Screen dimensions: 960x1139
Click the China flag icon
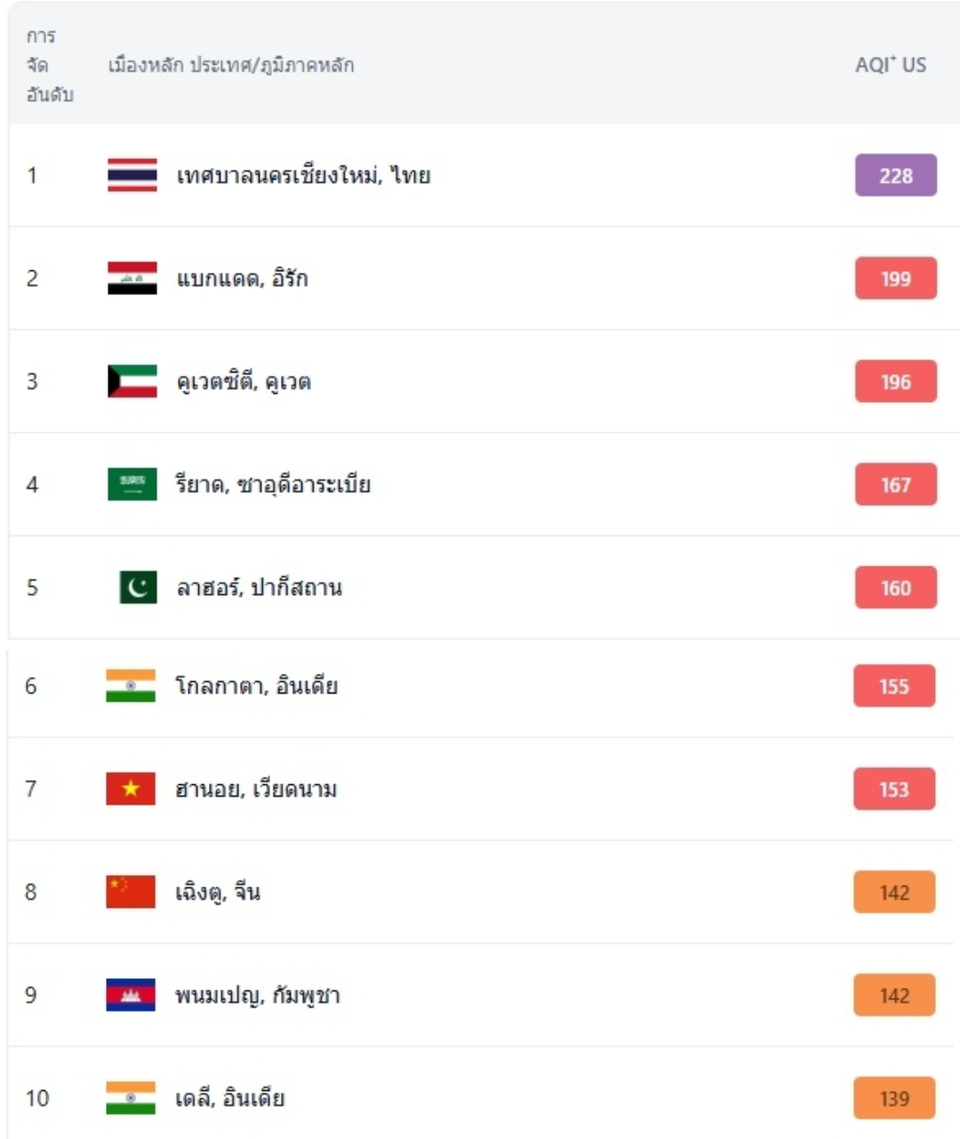coord(131,892)
